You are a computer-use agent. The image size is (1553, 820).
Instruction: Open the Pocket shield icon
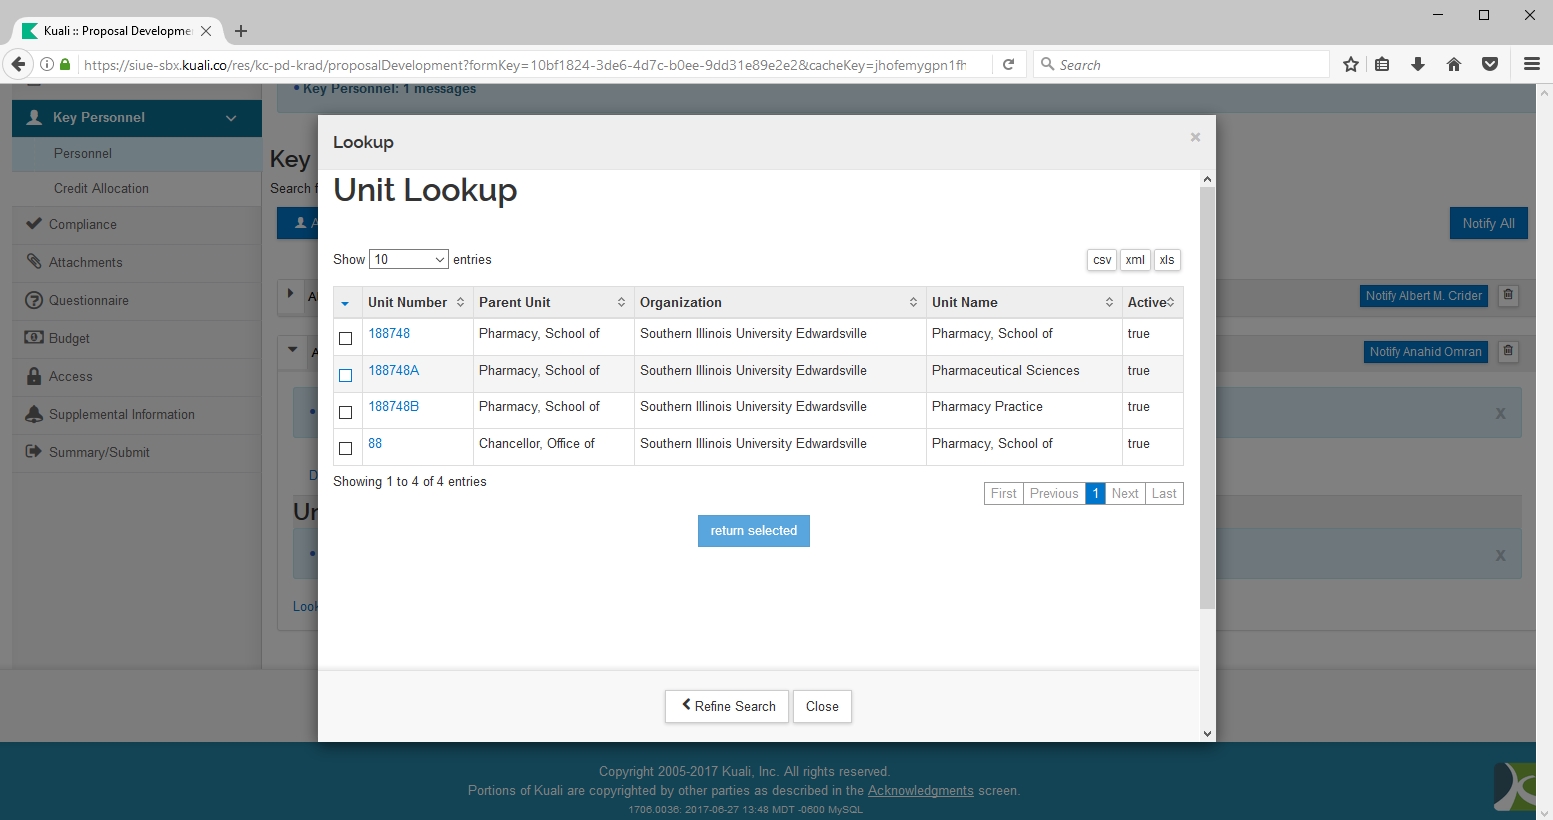pos(1490,64)
